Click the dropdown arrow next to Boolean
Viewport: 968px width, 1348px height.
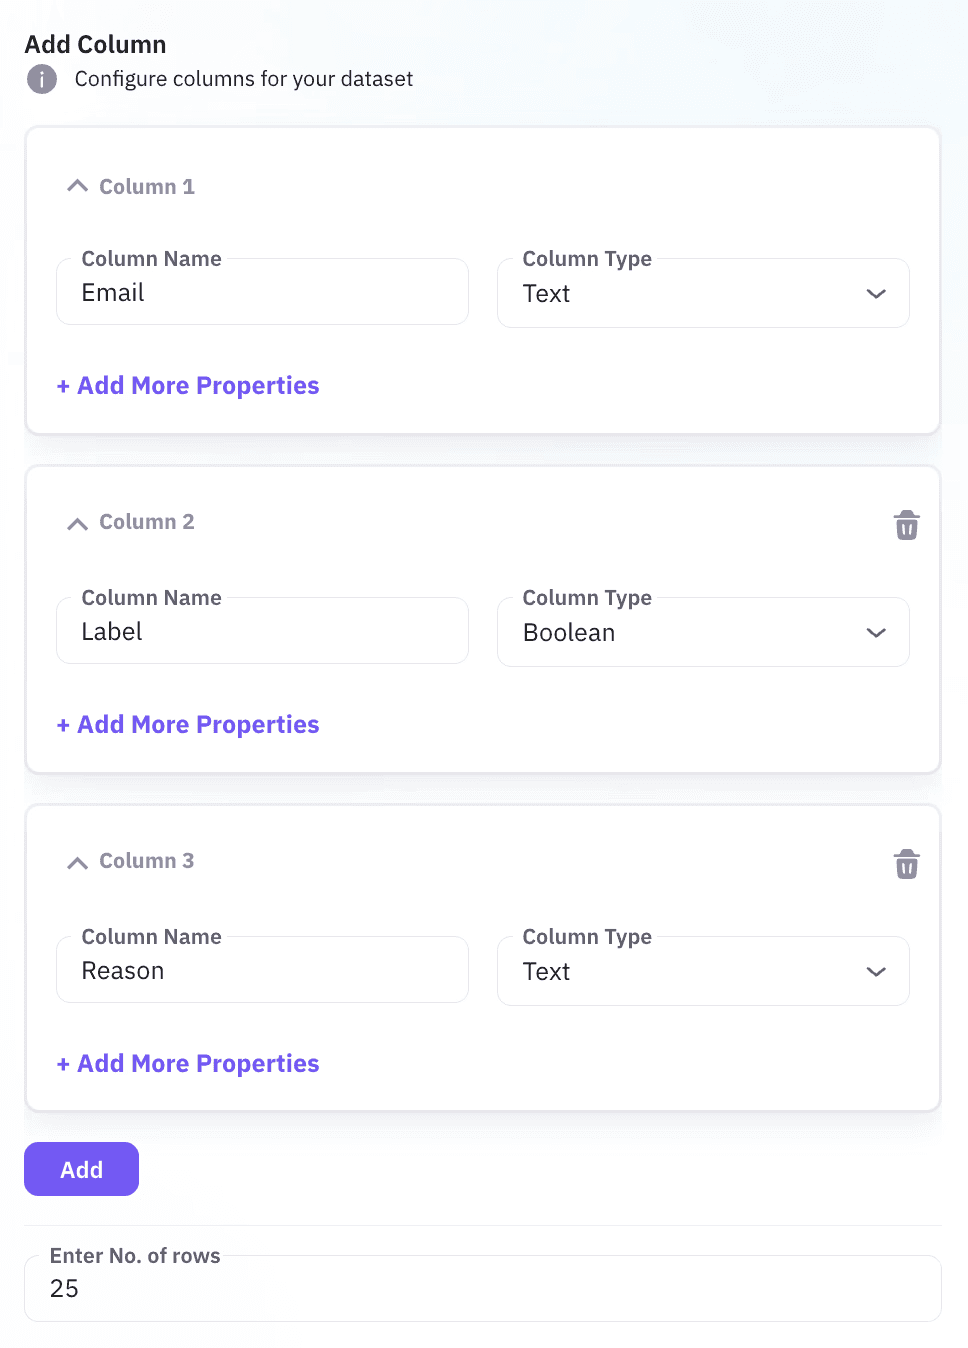[876, 633]
